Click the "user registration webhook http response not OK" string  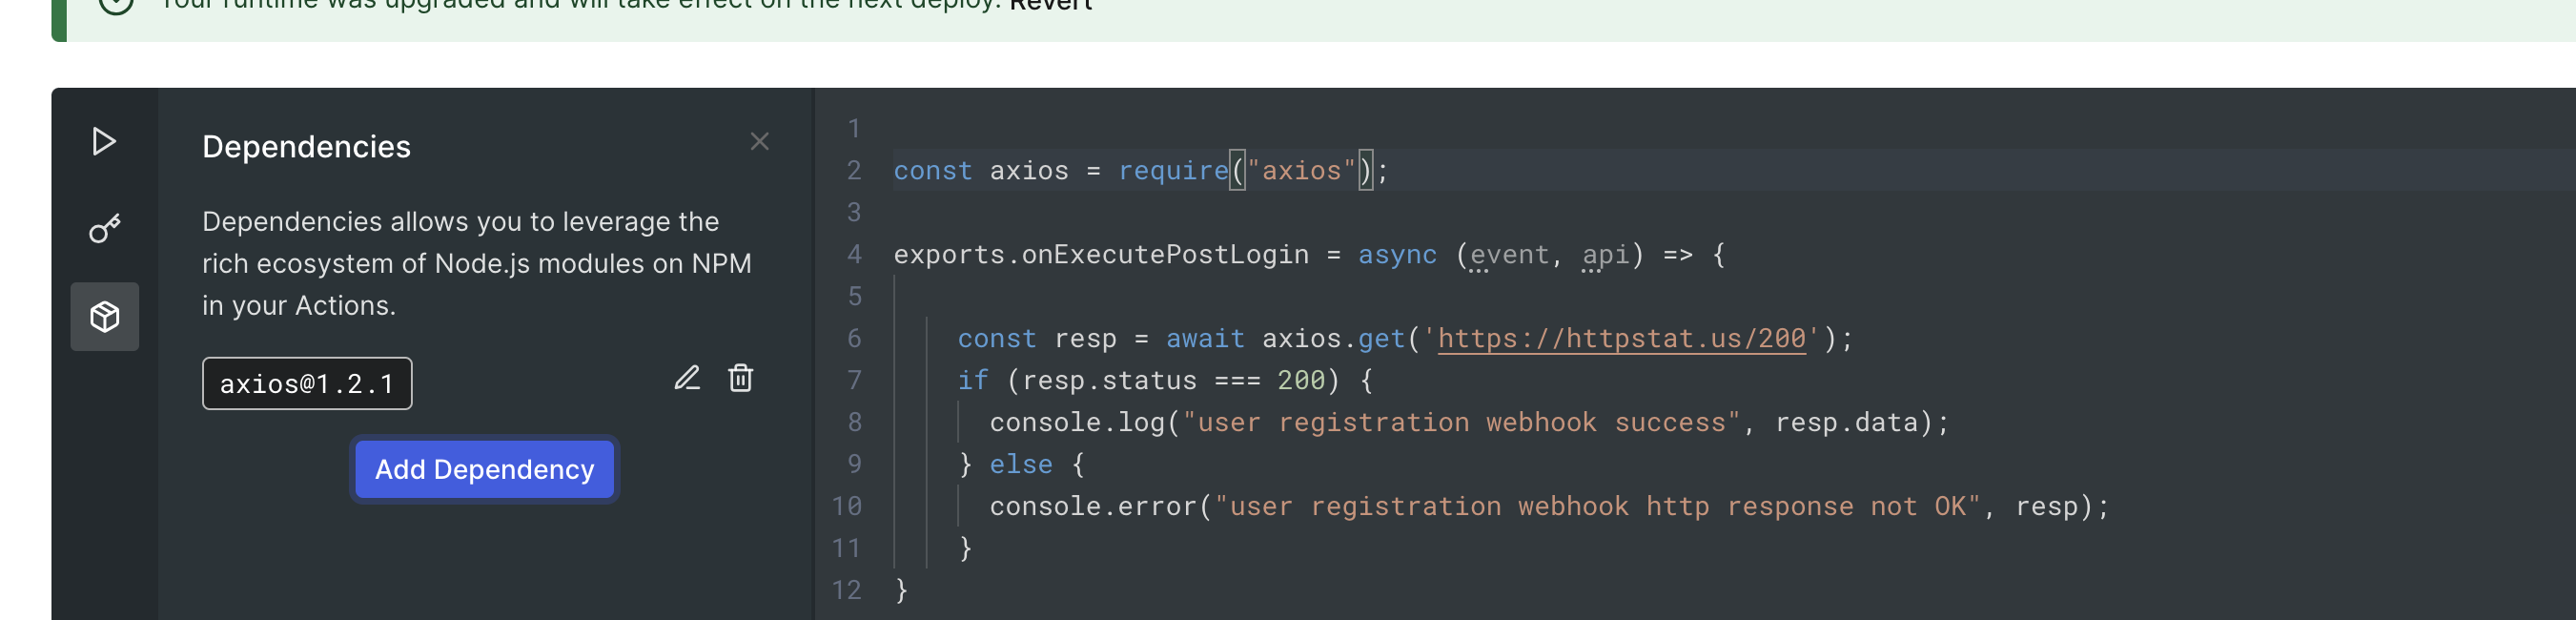point(1597,506)
